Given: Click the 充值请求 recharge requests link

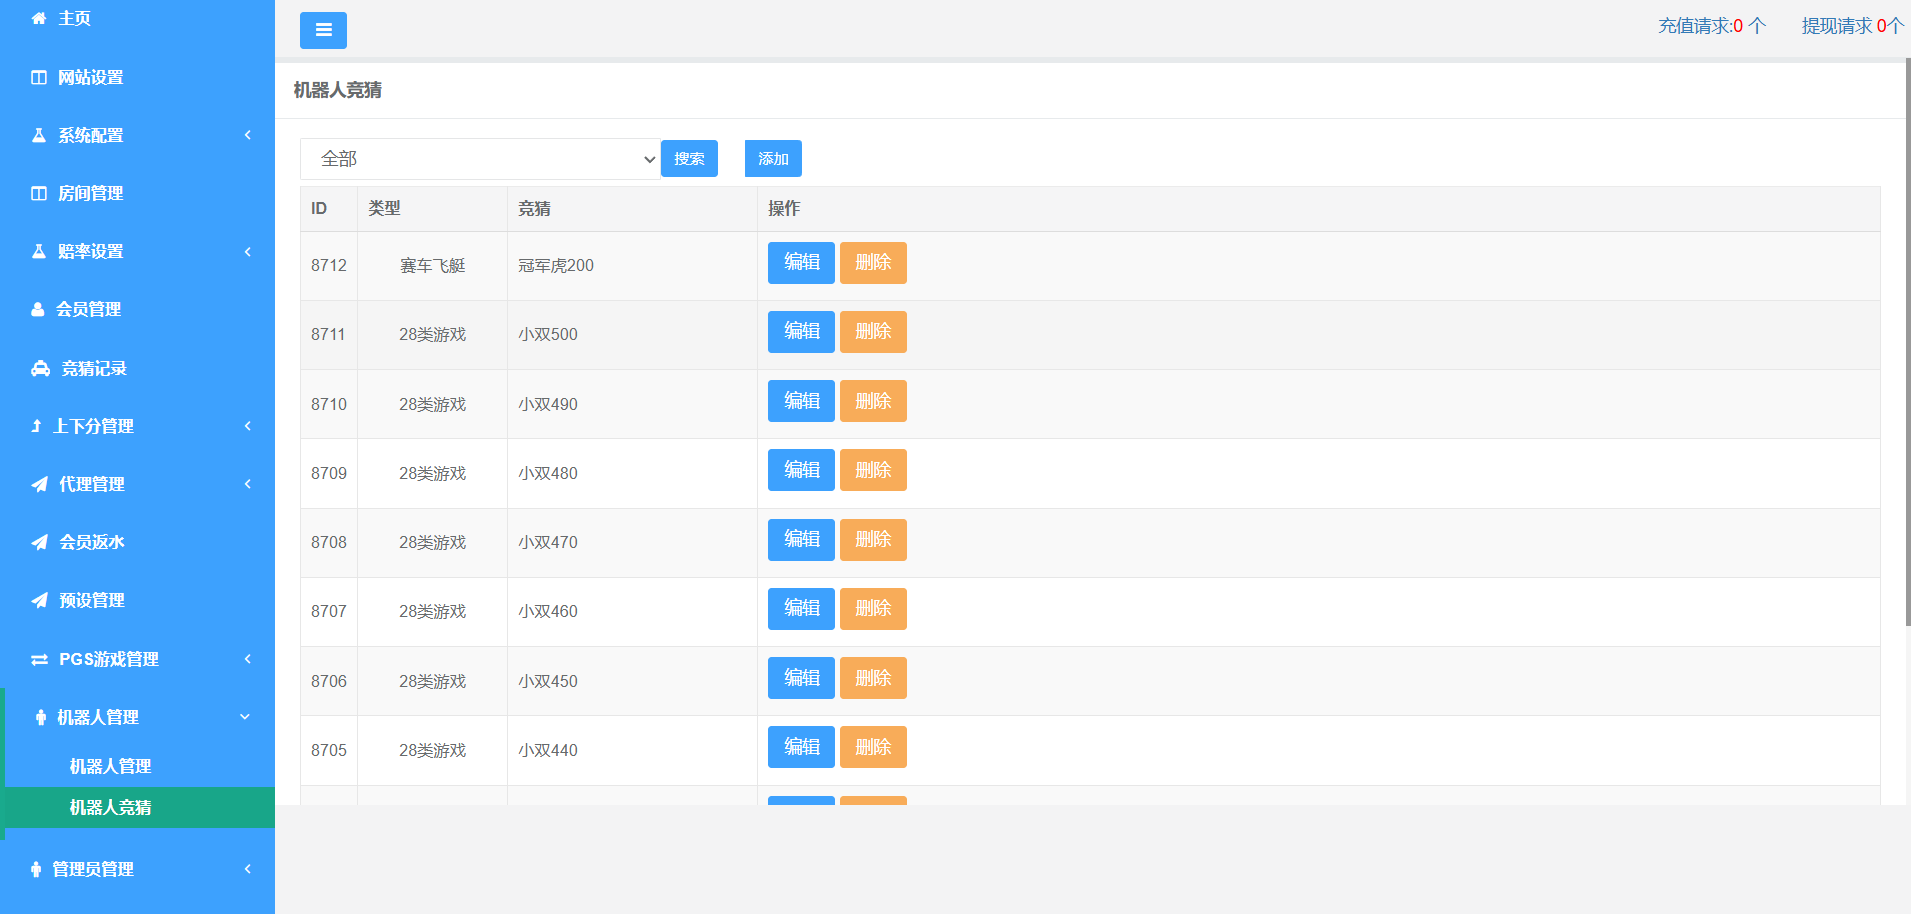Looking at the screenshot, I should coord(1711,26).
